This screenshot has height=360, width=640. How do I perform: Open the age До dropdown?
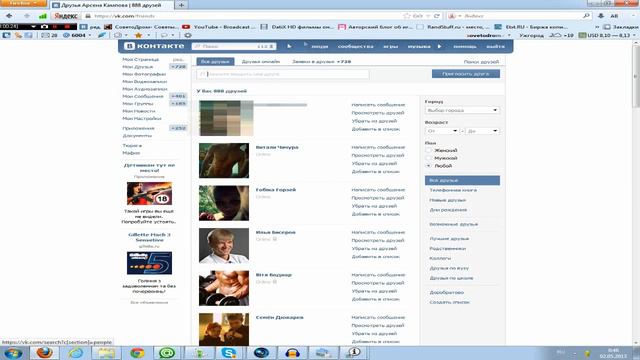[x=482, y=131]
